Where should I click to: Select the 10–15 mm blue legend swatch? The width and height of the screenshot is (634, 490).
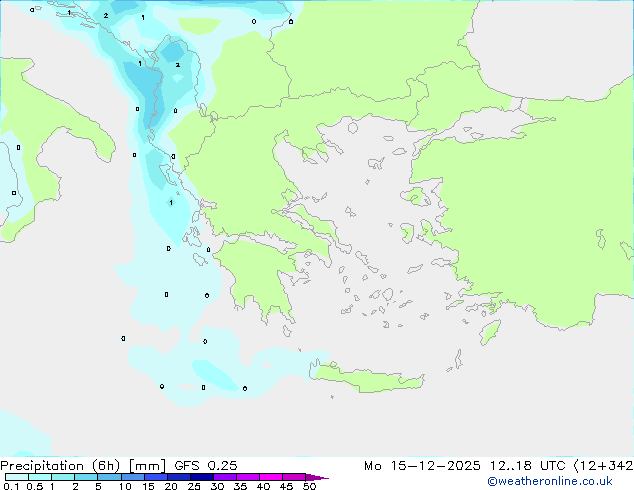pos(132,477)
